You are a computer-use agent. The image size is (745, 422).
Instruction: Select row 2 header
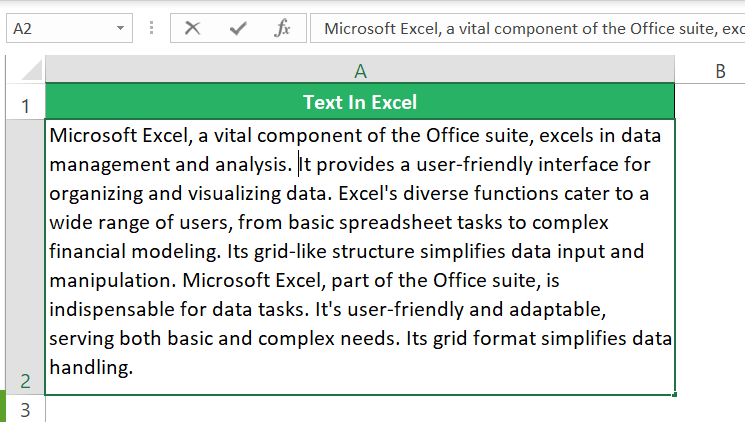click(x=24, y=257)
